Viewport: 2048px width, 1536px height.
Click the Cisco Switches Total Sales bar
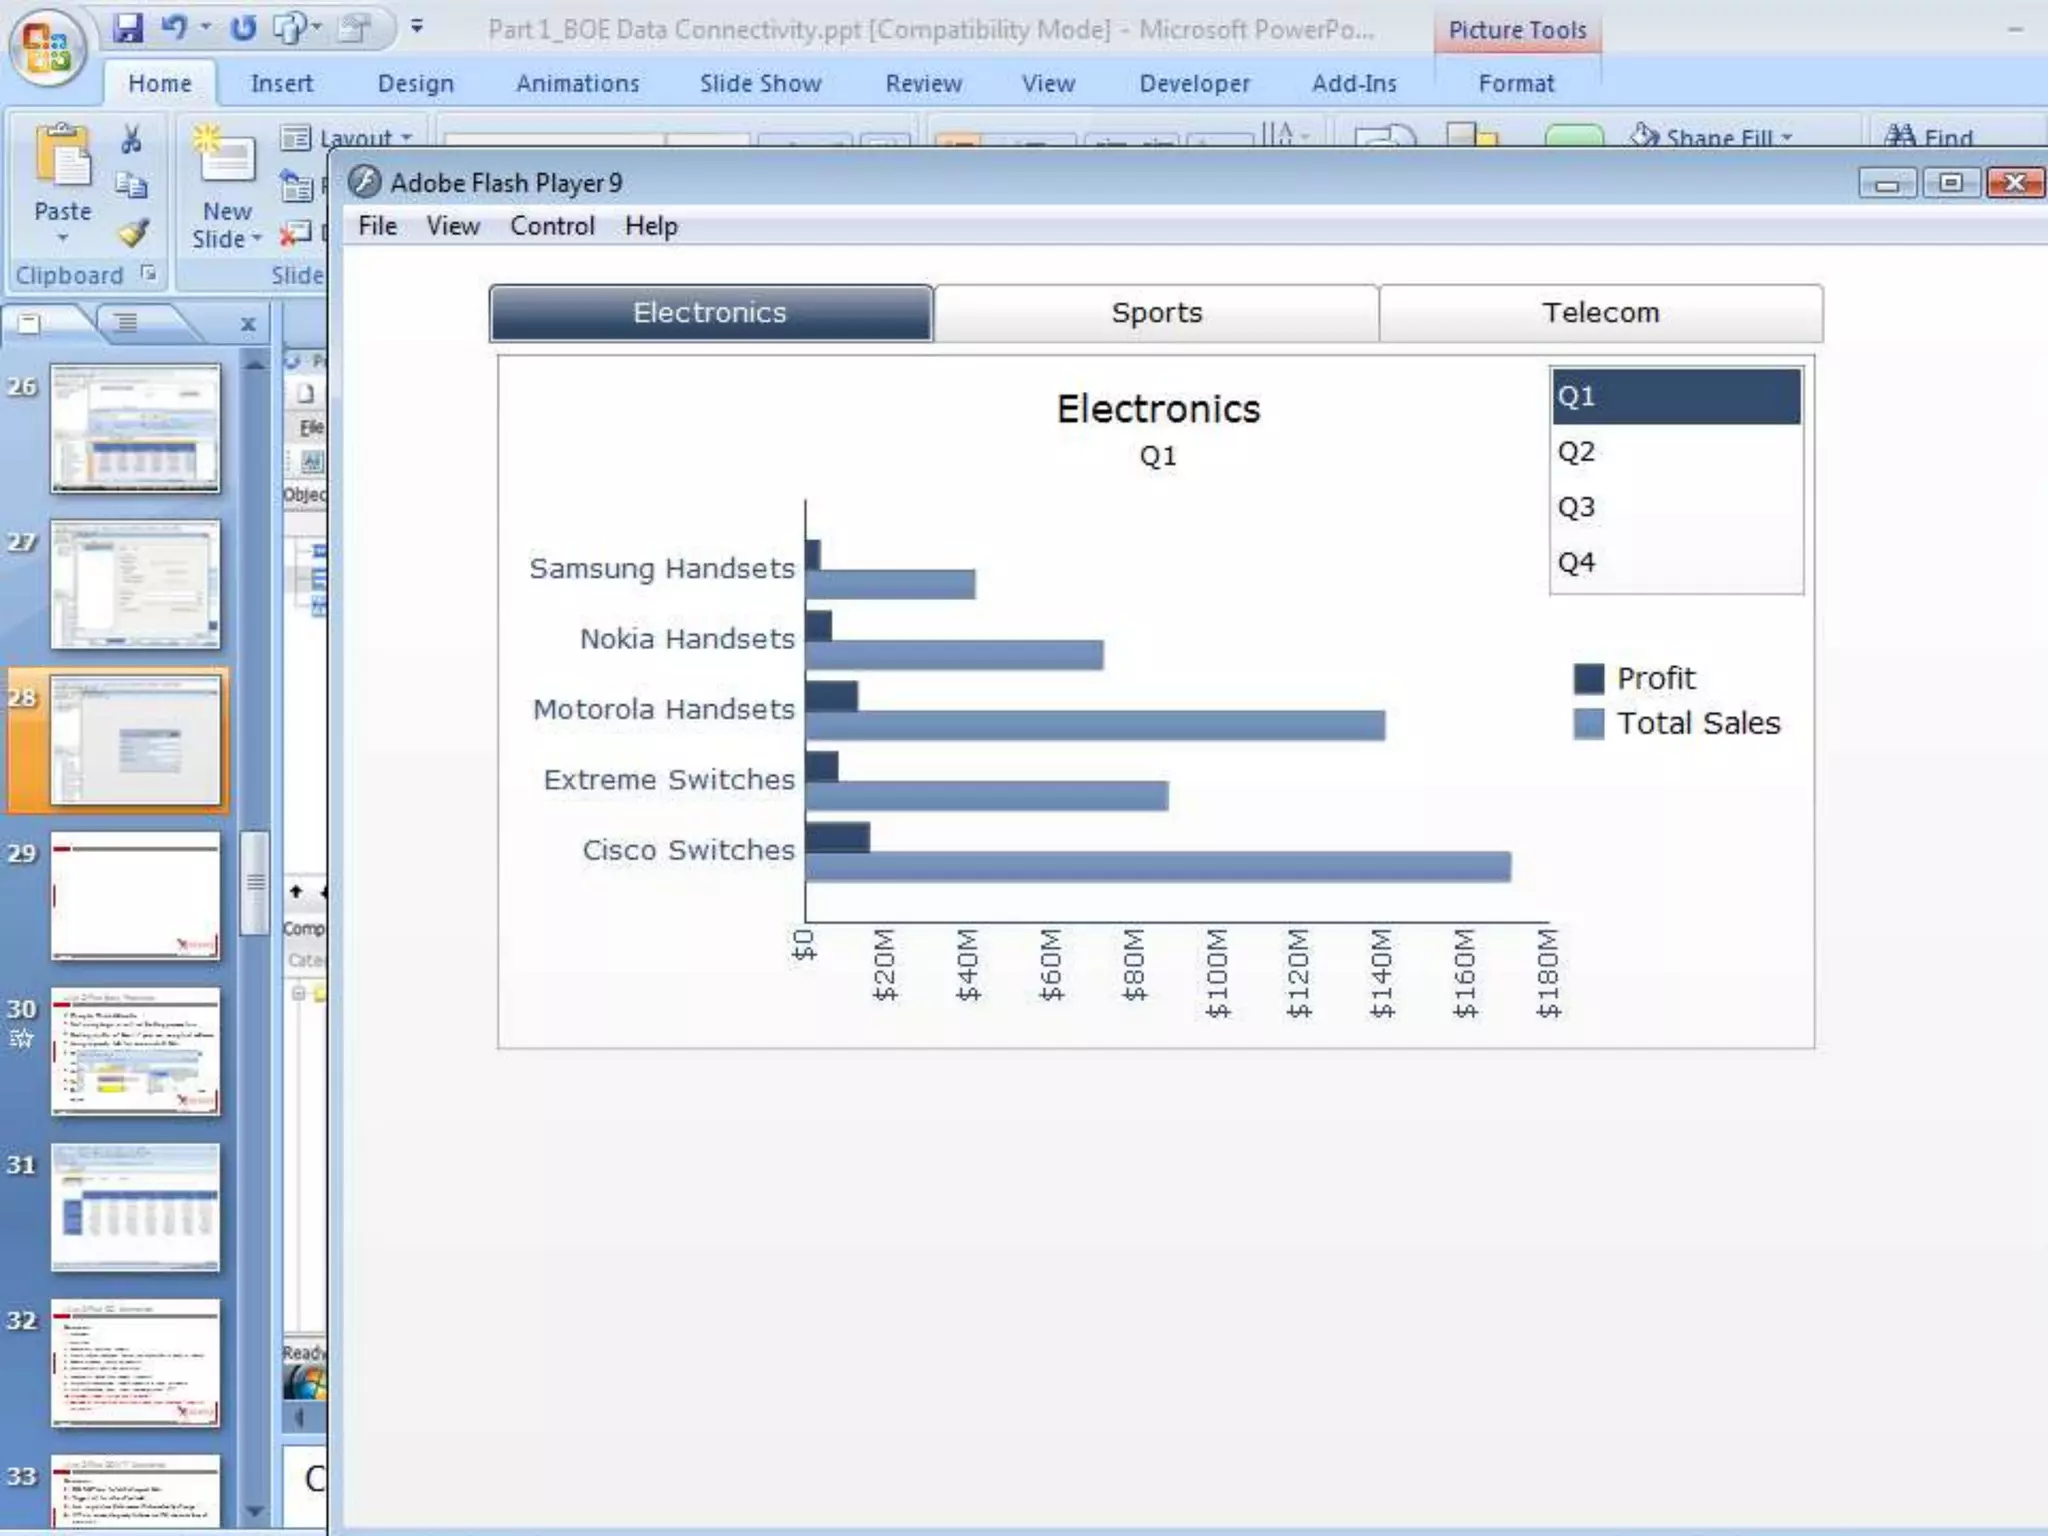[1158, 866]
